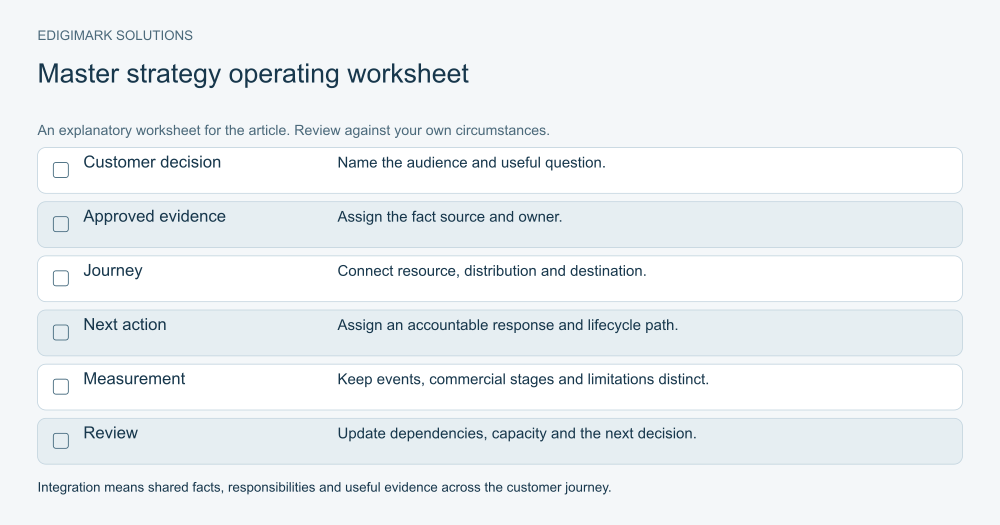The image size is (1000, 525).
Task: Tick the Approved evidence checkbox
Action: coord(61,224)
